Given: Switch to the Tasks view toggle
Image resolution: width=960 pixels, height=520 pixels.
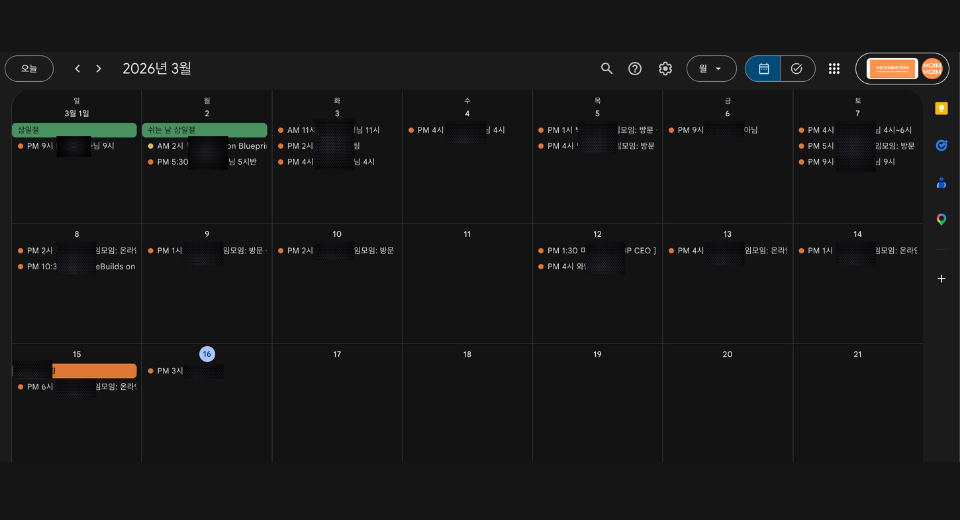Looking at the screenshot, I should coord(797,68).
